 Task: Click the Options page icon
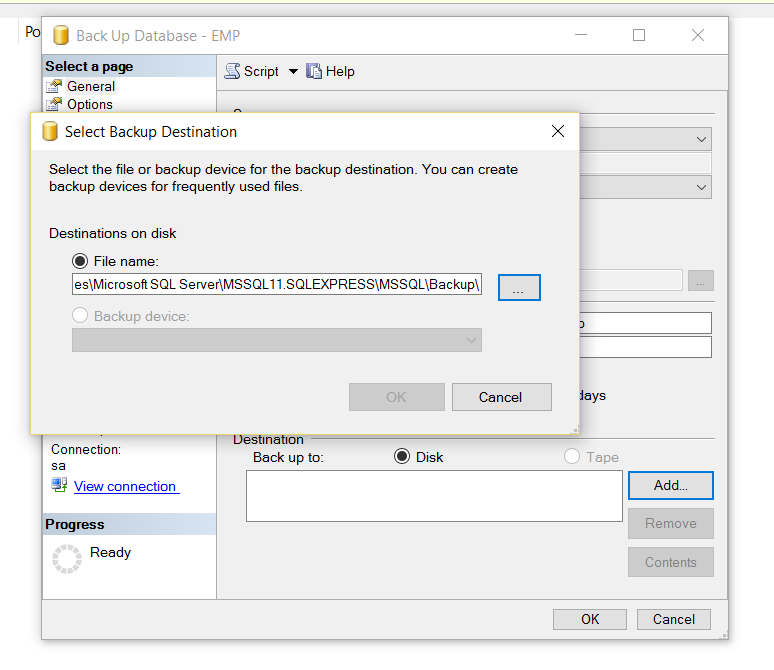pyautogui.click(x=54, y=104)
